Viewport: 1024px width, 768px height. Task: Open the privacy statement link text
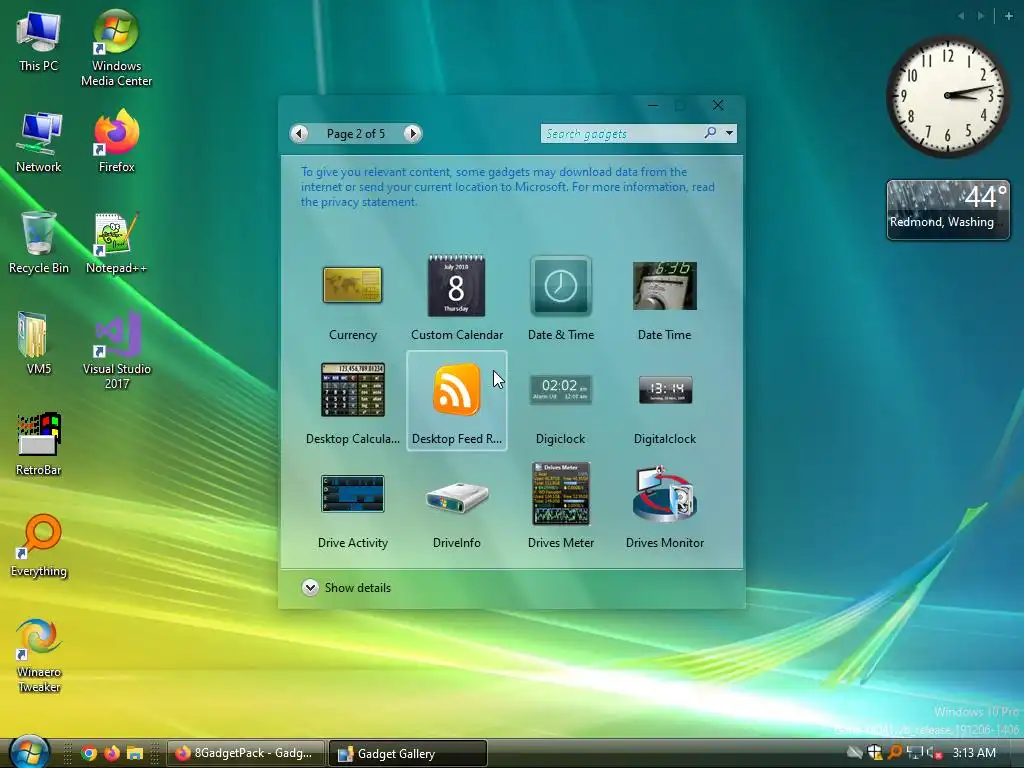pyautogui.click(x=358, y=202)
